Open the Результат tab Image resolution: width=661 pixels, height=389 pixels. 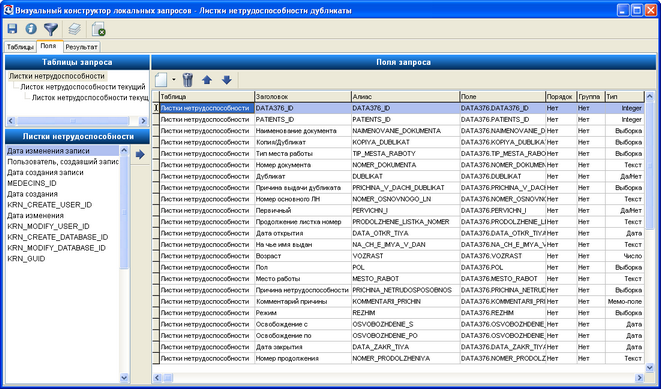[x=82, y=47]
